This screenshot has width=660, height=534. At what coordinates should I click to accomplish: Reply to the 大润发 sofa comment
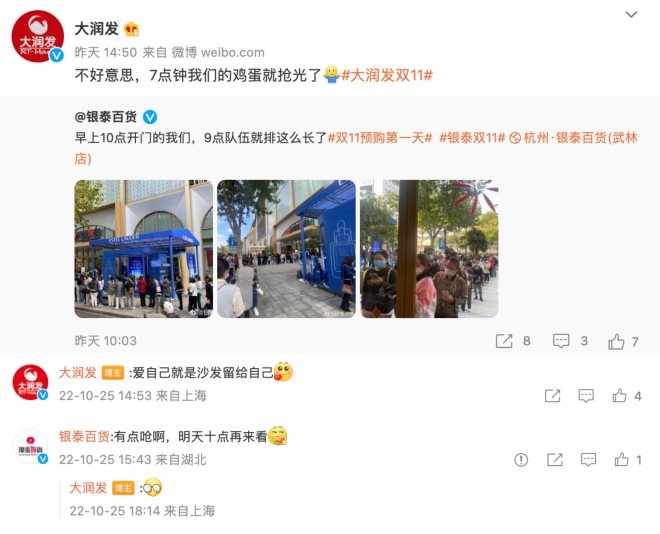(x=586, y=396)
